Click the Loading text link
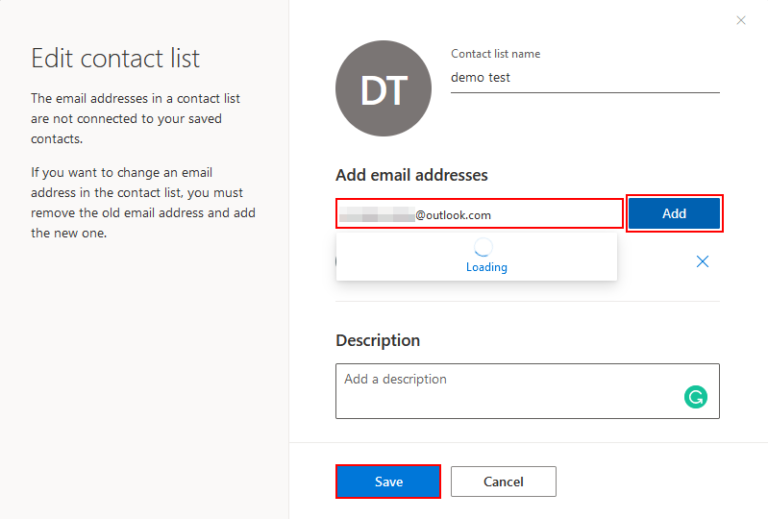This screenshot has width=768, height=519. (x=486, y=267)
